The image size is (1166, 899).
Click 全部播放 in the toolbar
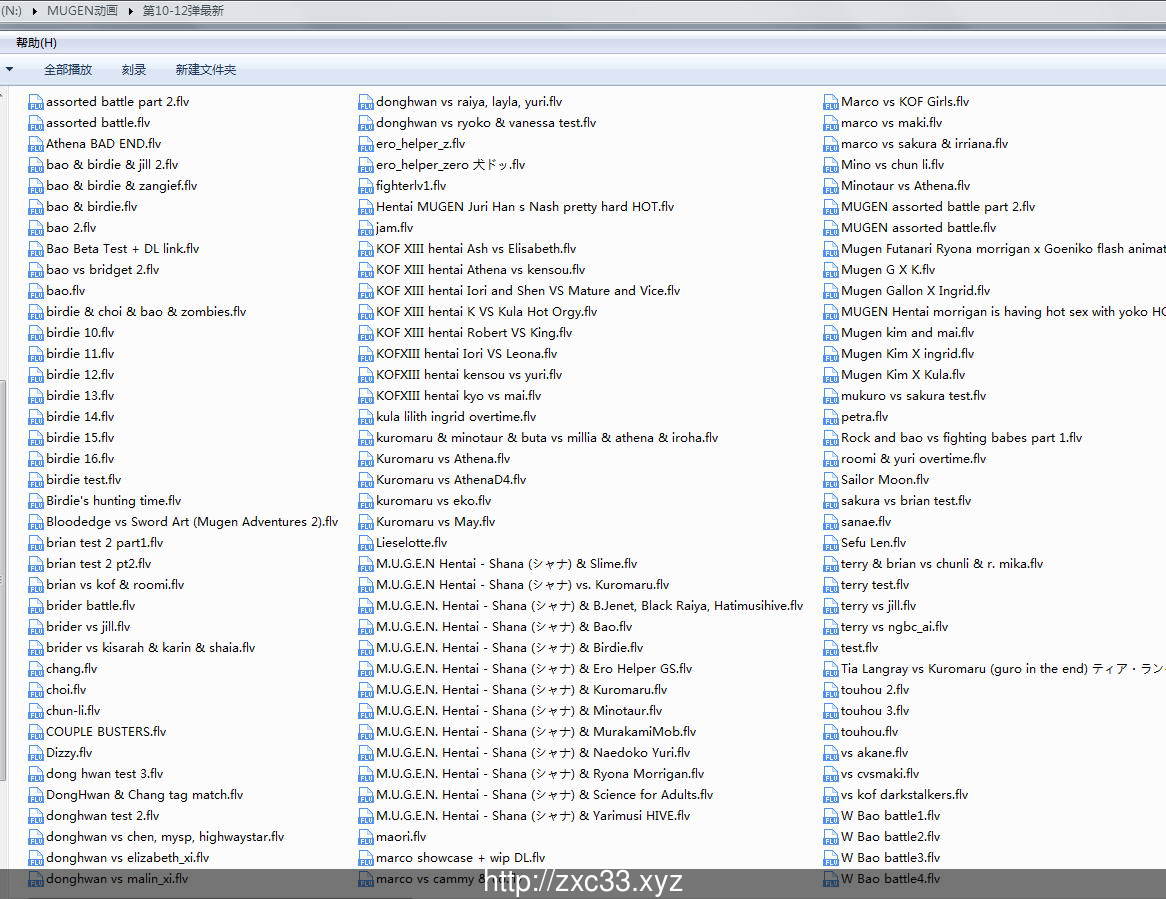click(x=68, y=70)
